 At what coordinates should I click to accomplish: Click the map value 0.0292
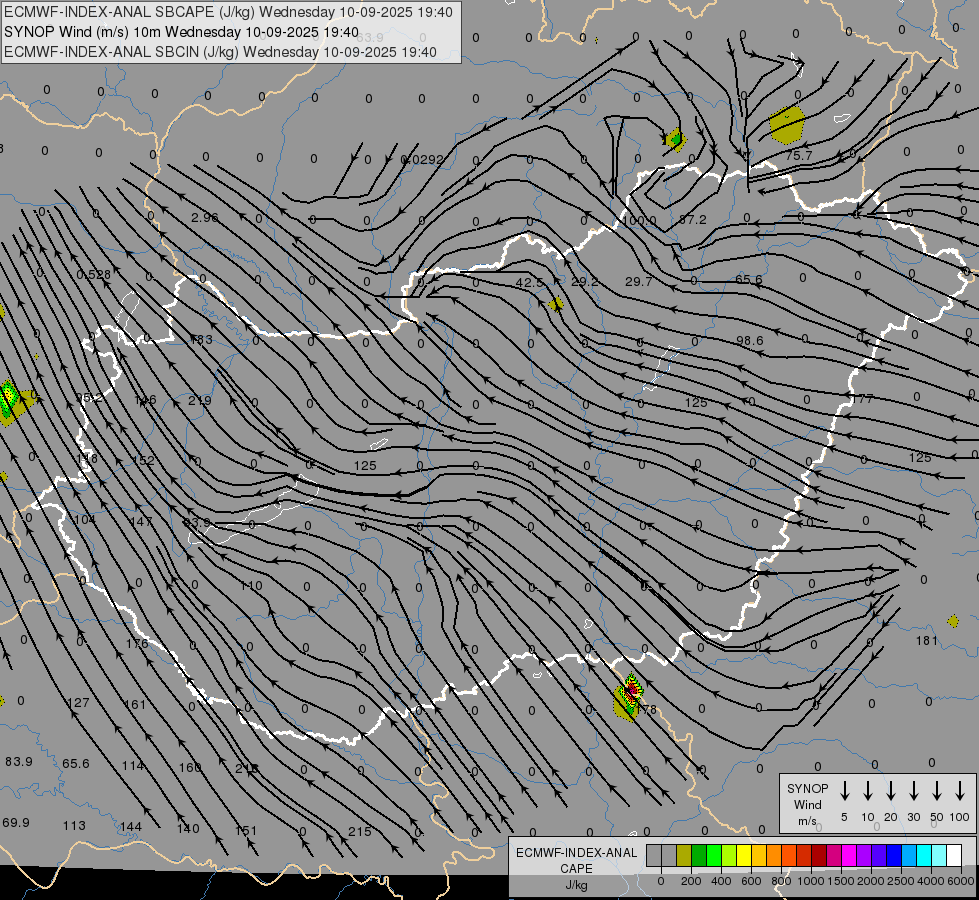pyautogui.click(x=422, y=160)
